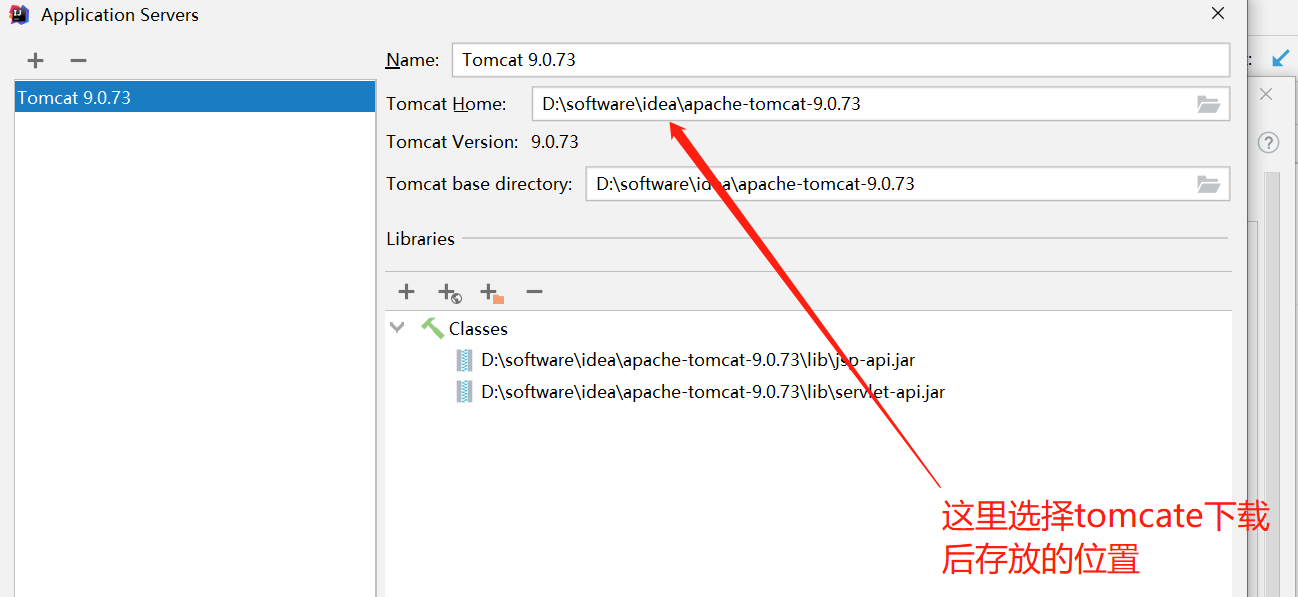1298x597 pixels.
Task: Select Tomcat 9.0.73 in server list
Action: pos(195,98)
